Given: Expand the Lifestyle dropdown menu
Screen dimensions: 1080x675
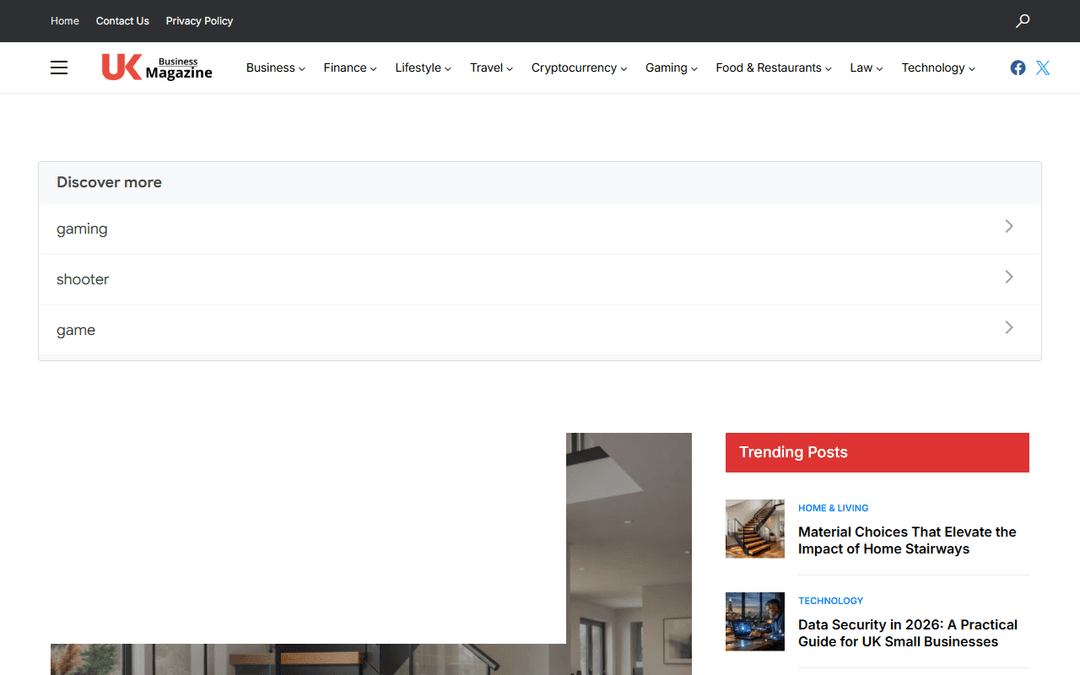Looking at the screenshot, I should click(423, 68).
